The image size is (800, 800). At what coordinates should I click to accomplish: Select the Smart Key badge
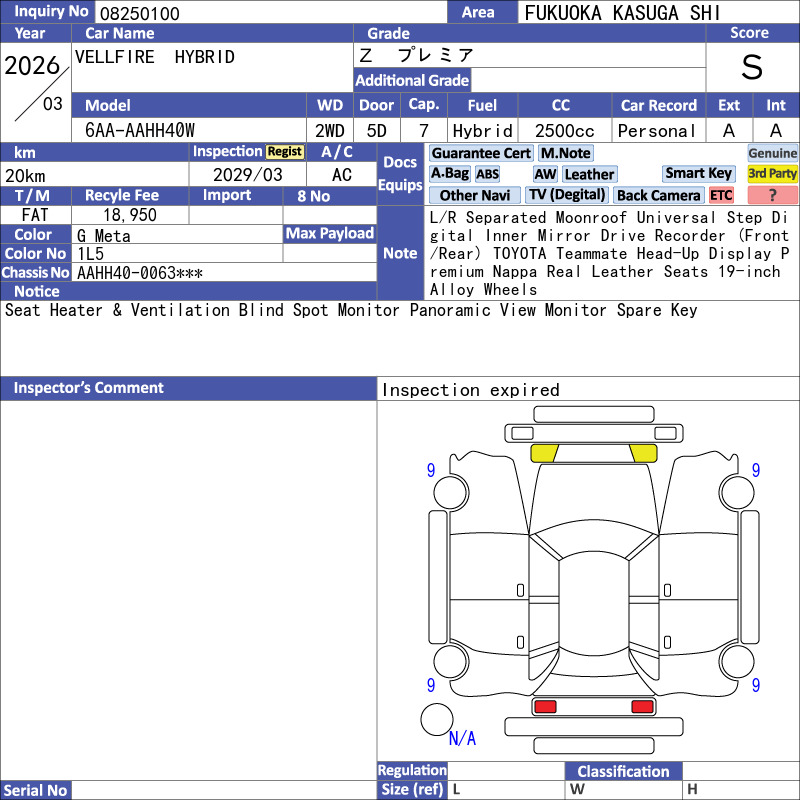point(698,173)
